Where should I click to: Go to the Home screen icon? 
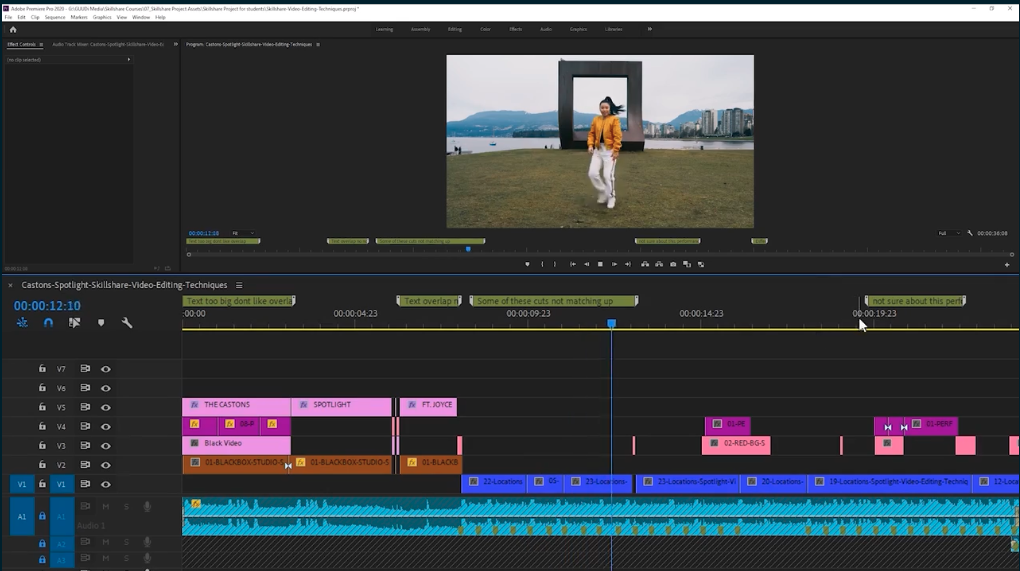click(13, 29)
